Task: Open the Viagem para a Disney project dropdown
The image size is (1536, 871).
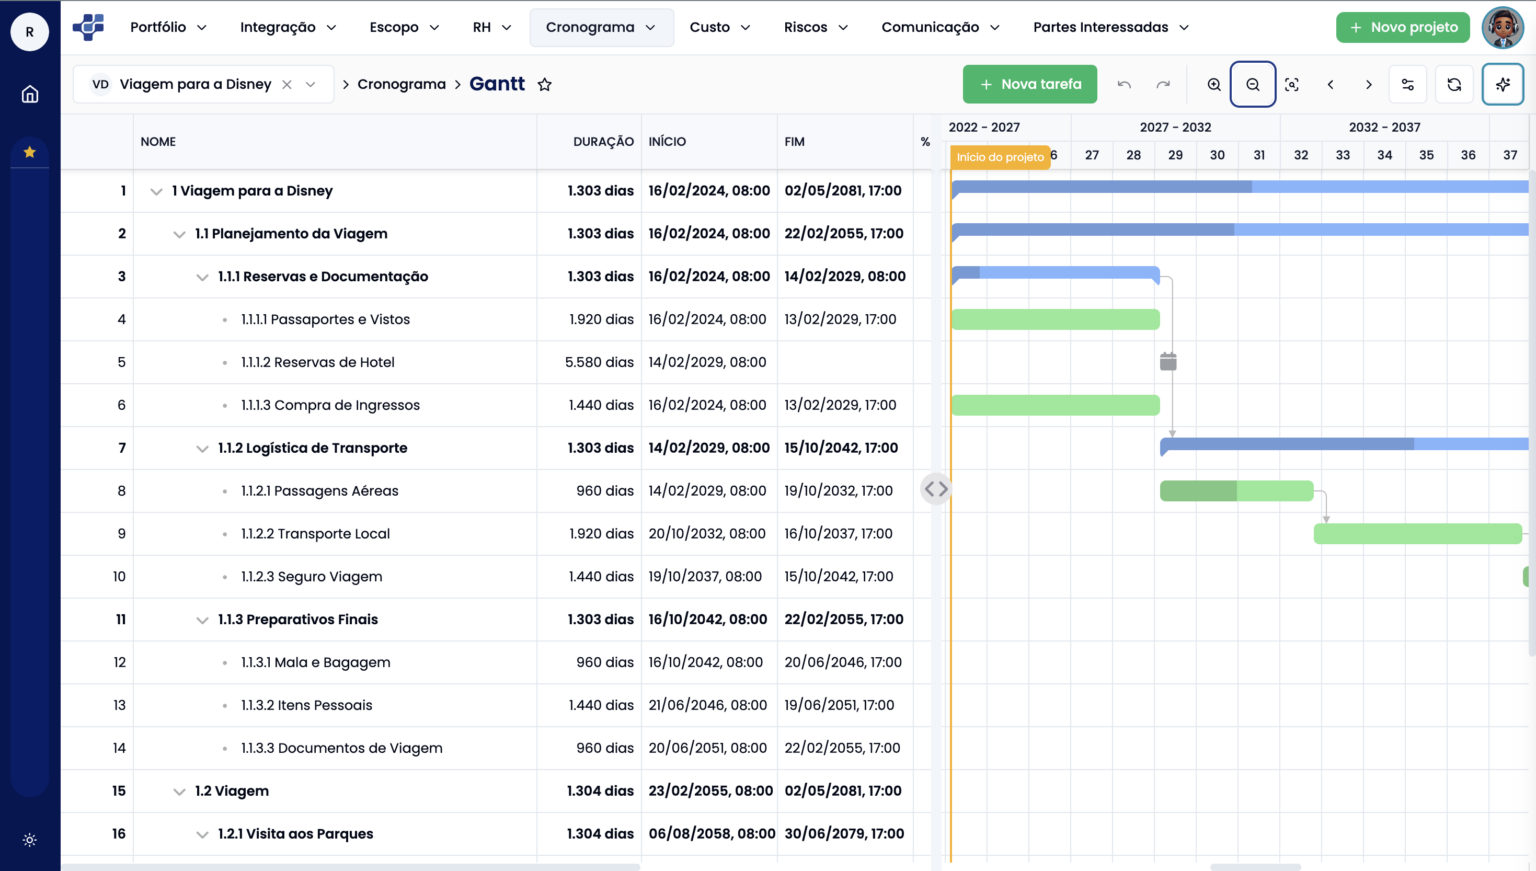Action: 313,84
